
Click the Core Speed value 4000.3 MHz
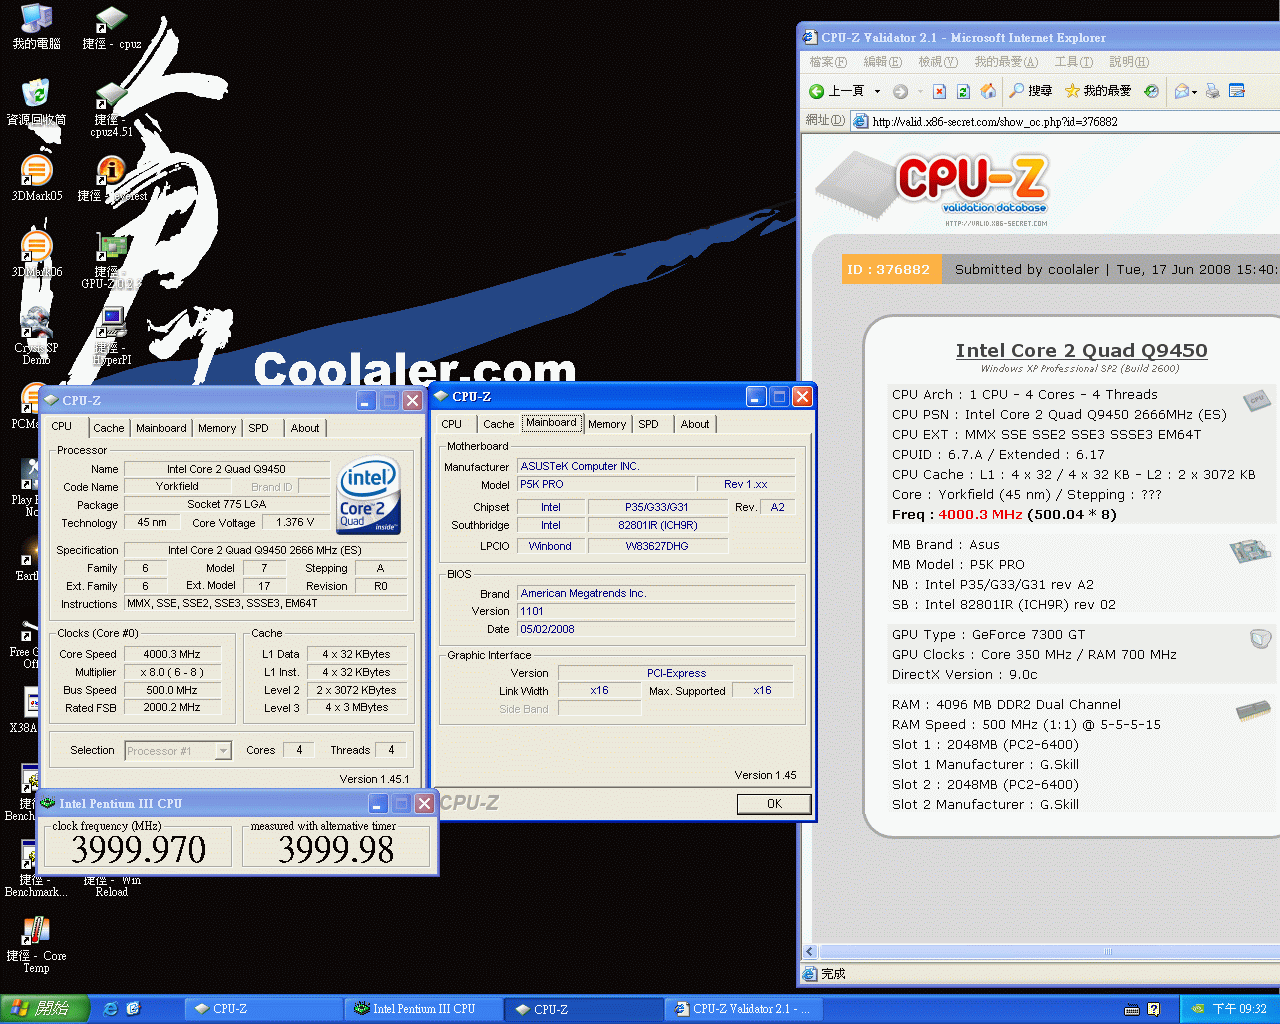coord(172,654)
